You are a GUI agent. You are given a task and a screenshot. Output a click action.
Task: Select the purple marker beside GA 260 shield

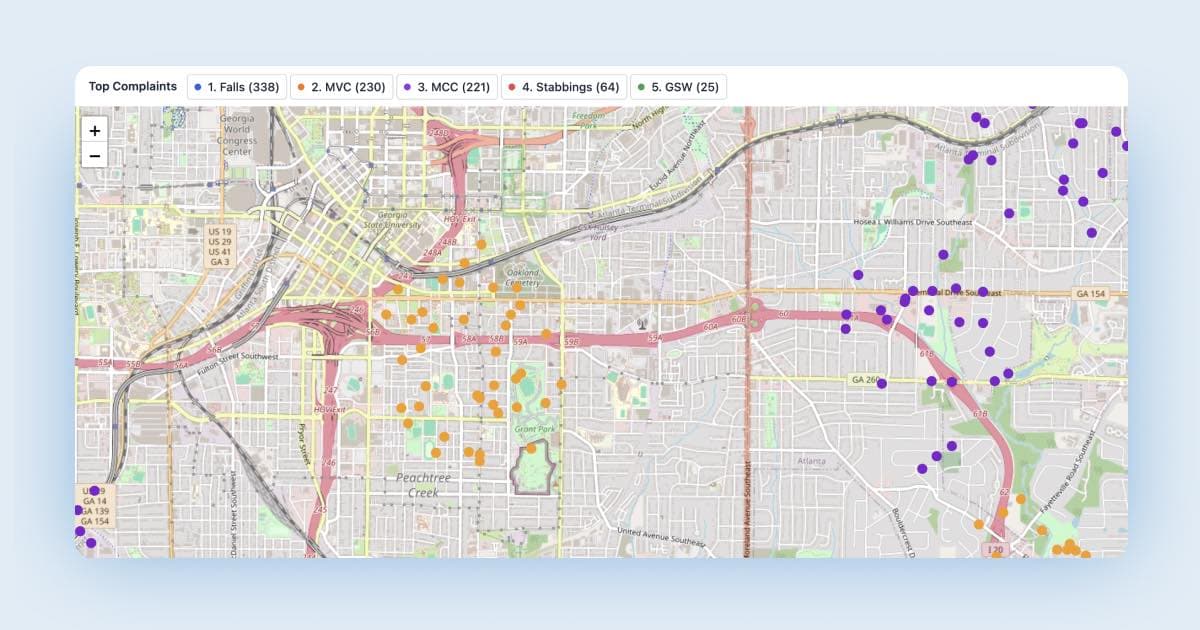click(x=882, y=384)
